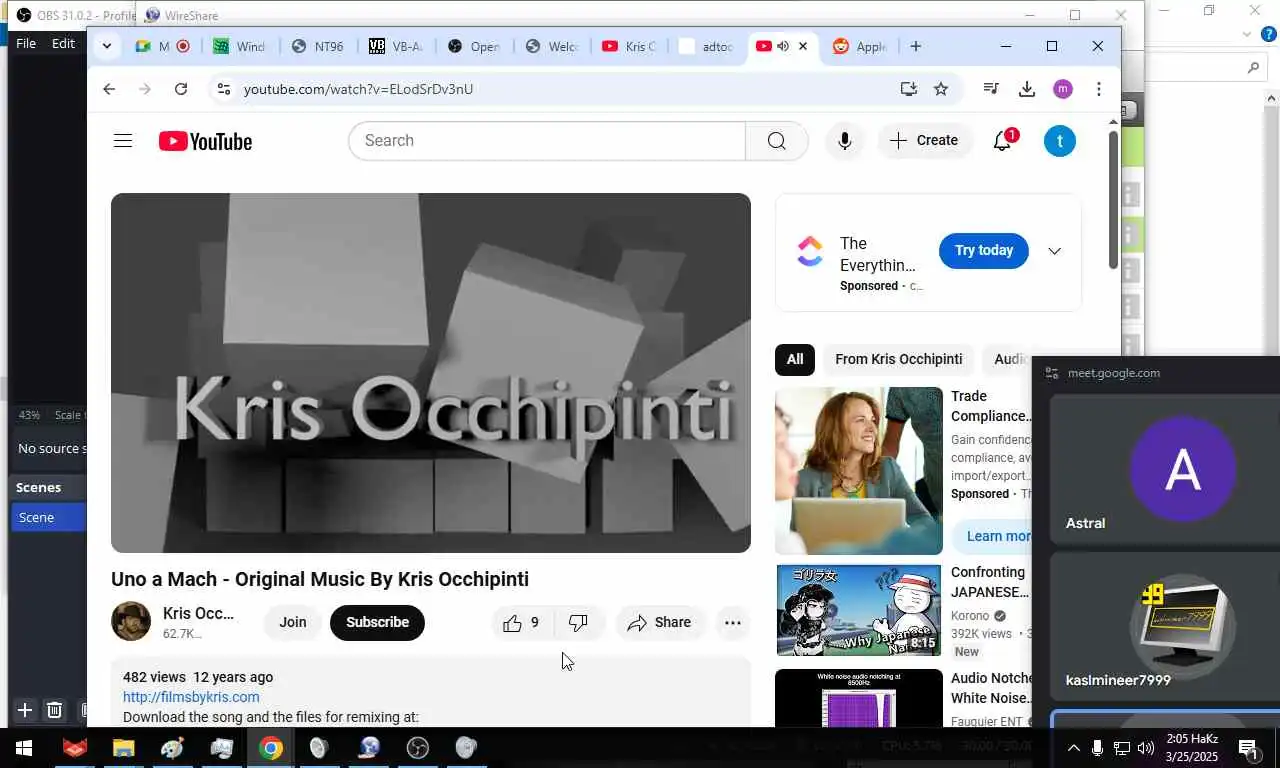Switch to the adtoc tab
This screenshot has width=1280, height=768.
tap(706, 46)
